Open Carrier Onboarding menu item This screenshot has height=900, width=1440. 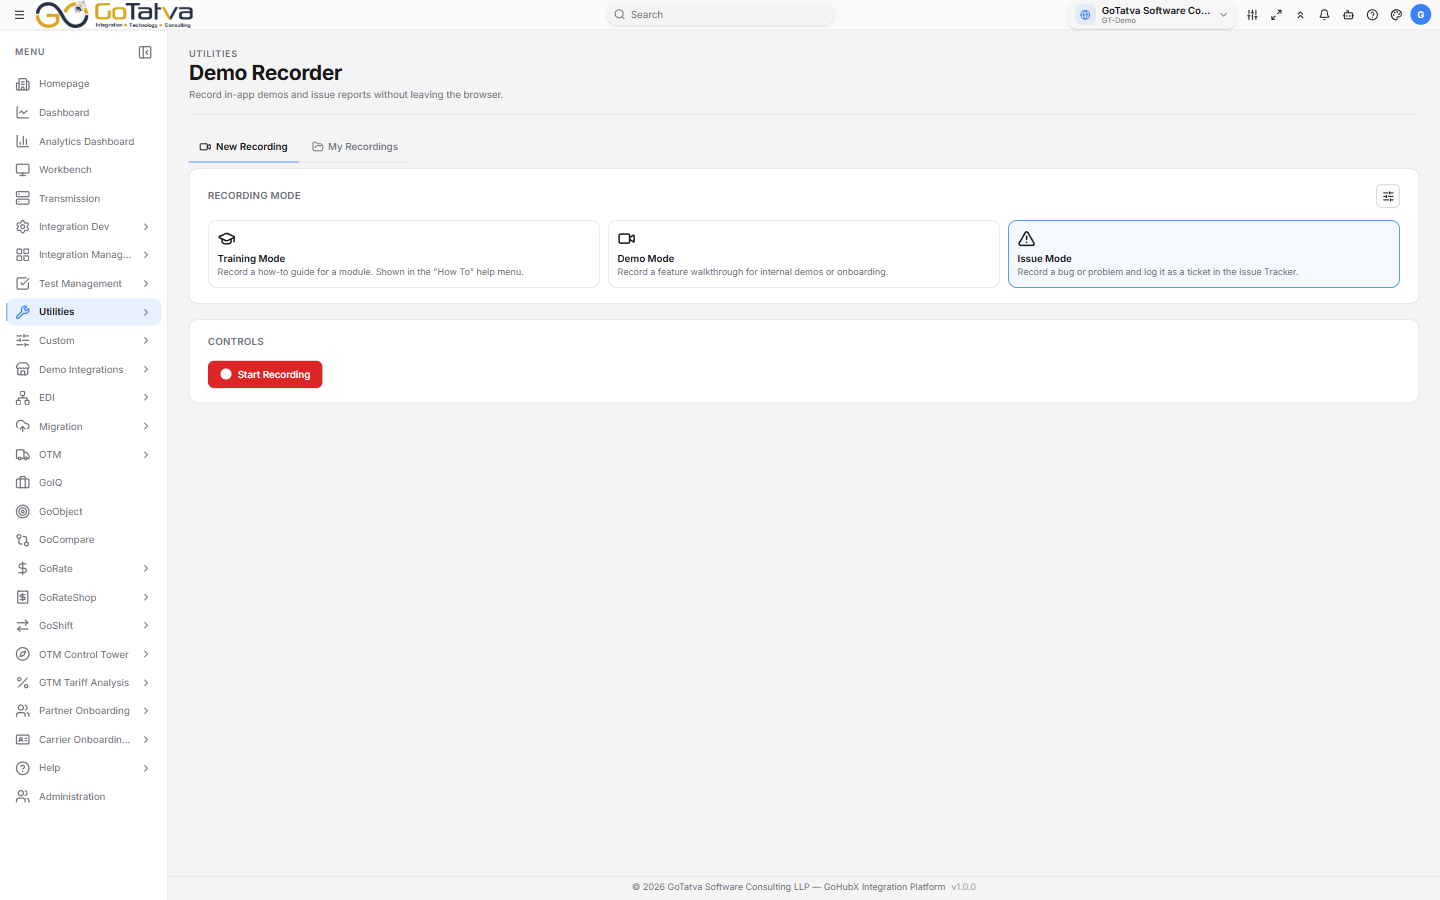(84, 740)
